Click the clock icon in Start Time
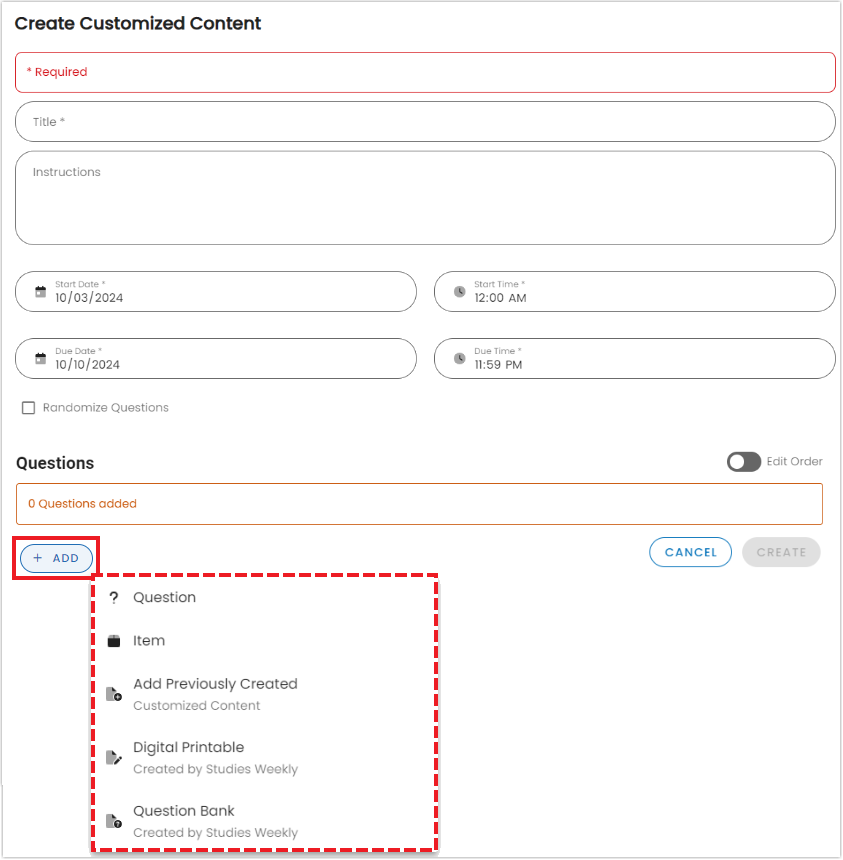This screenshot has height=860, width=843. 459,292
